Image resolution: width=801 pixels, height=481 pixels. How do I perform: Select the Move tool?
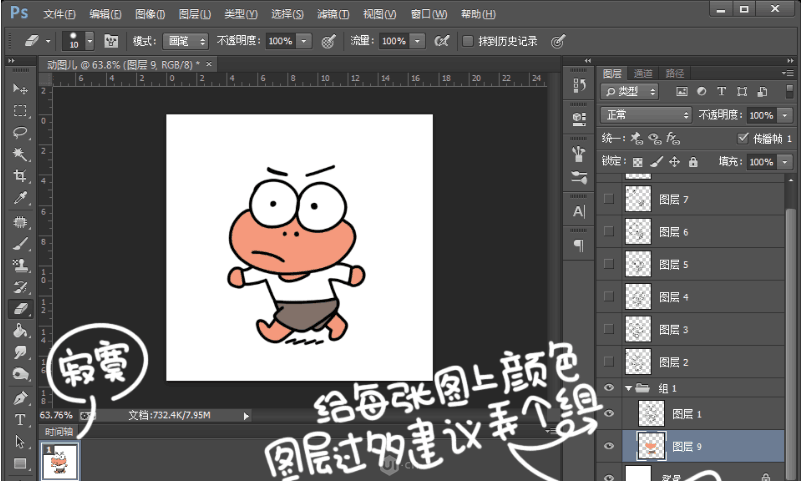[x=20, y=89]
